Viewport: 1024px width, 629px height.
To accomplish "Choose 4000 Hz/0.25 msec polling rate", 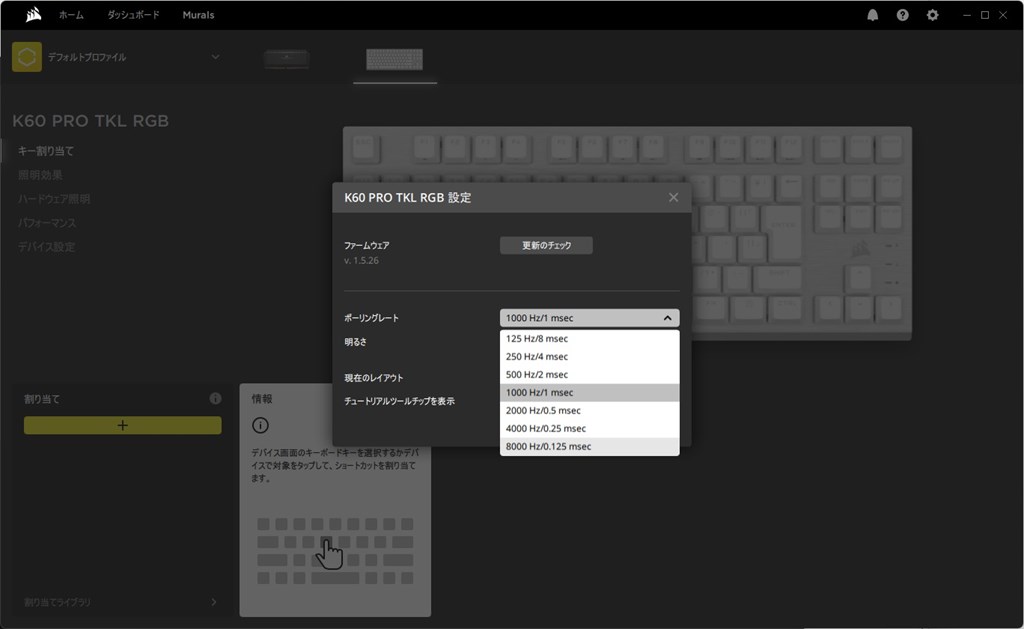I will 589,428.
